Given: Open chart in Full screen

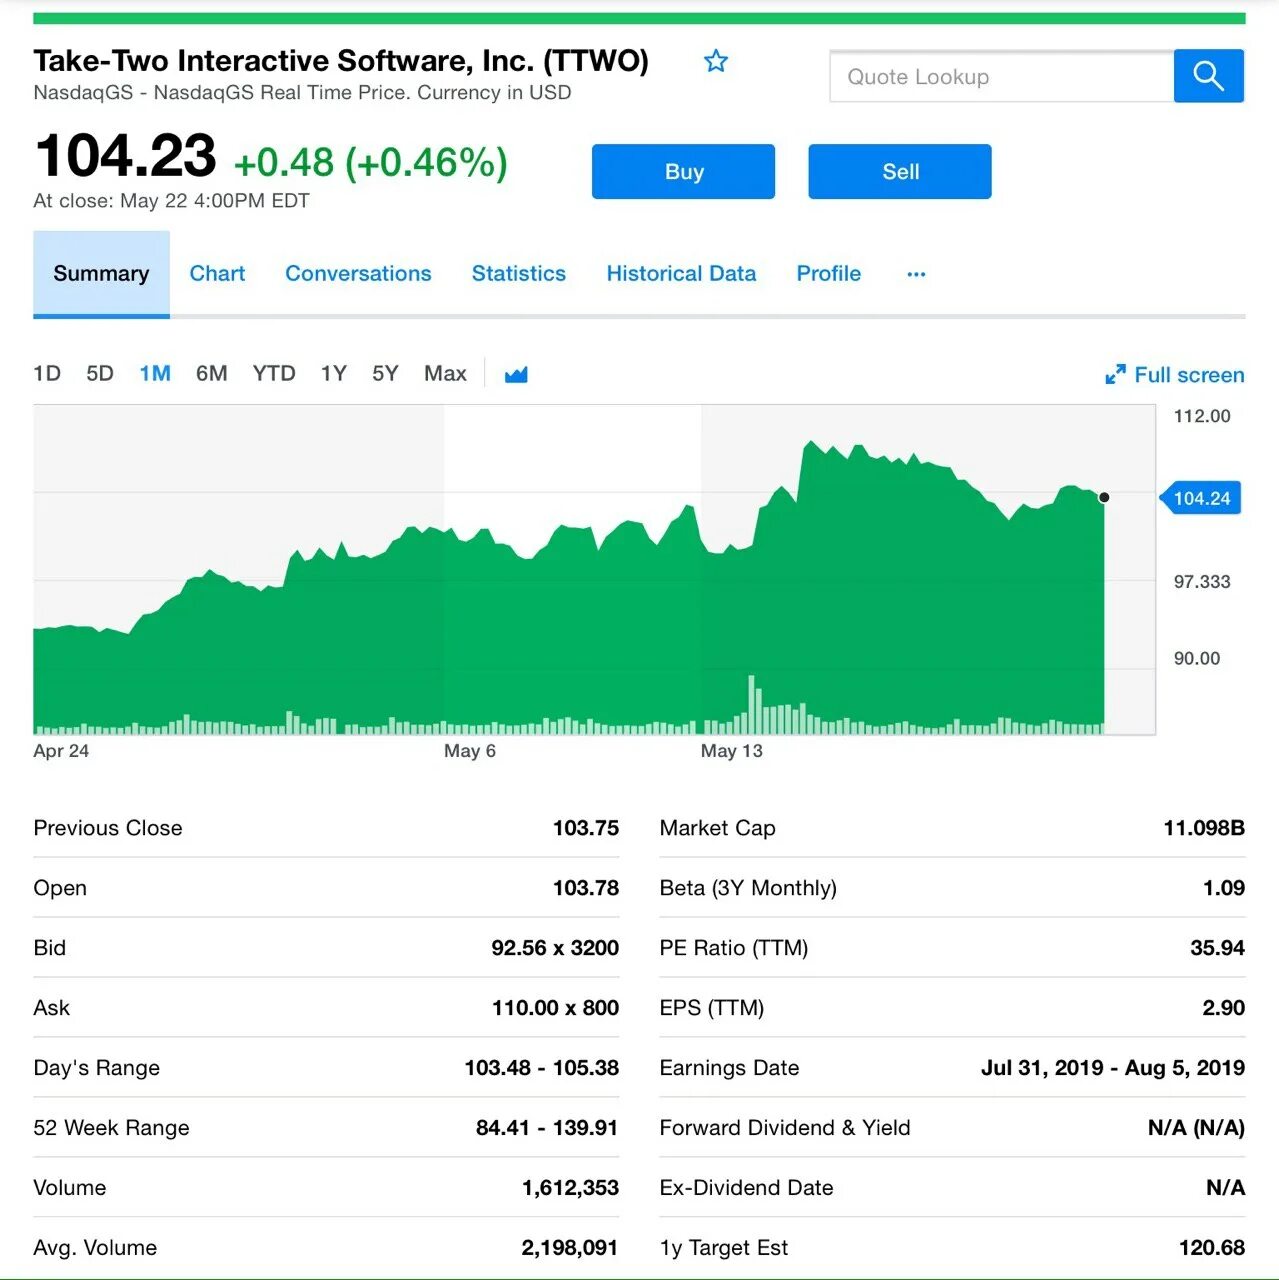Looking at the screenshot, I should [x=1175, y=375].
